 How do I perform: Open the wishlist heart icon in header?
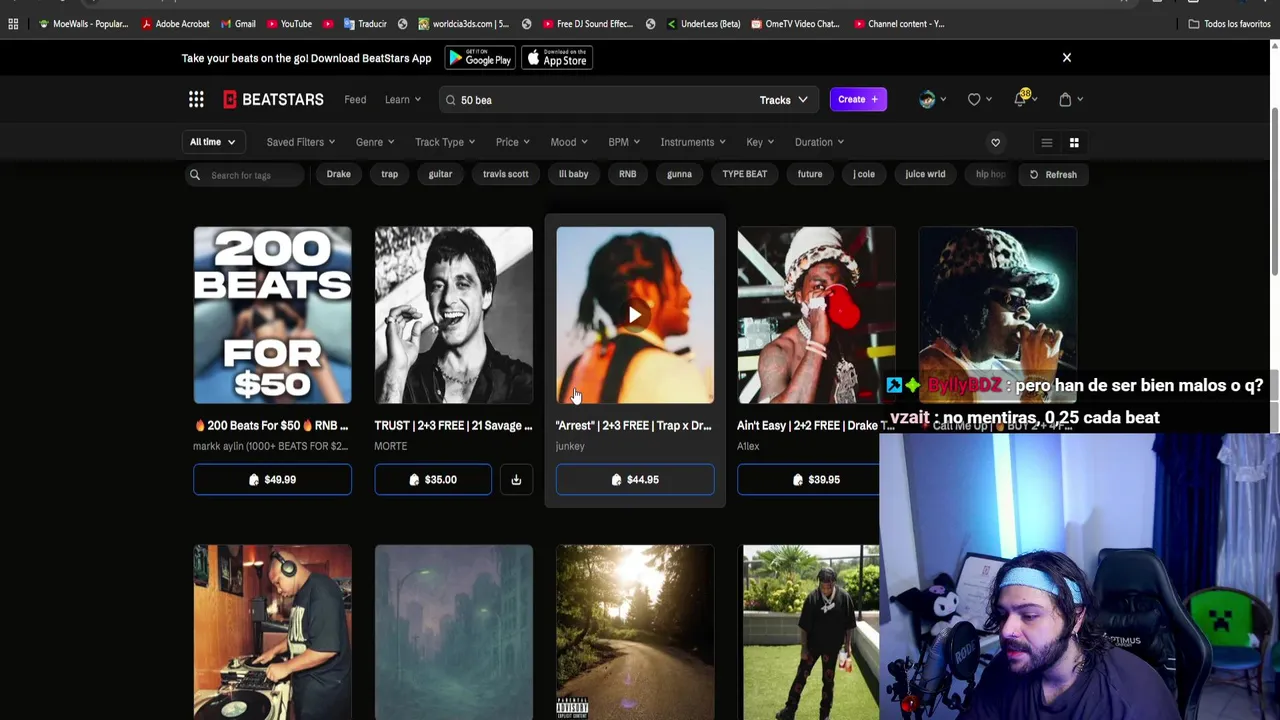pos(974,99)
